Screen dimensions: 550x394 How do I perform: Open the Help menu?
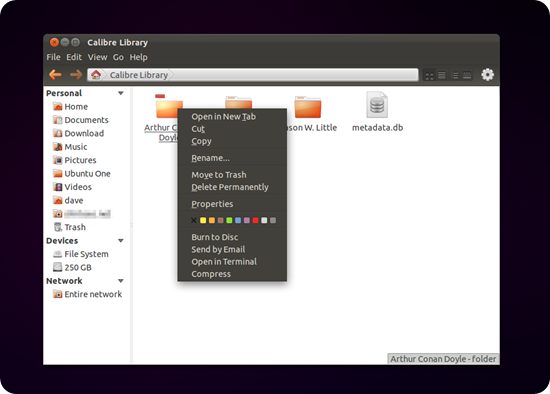[139, 57]
